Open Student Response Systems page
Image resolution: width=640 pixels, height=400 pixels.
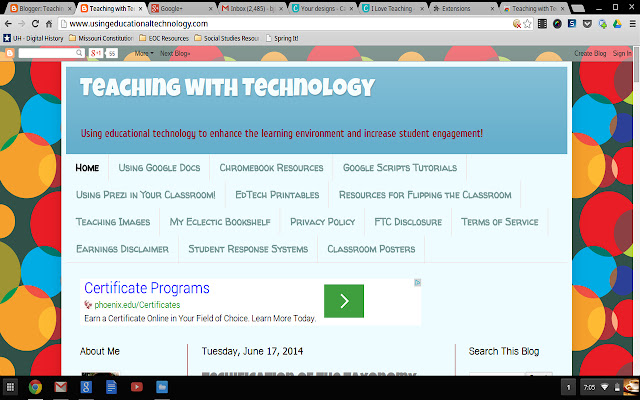click(x=248, y=249)
